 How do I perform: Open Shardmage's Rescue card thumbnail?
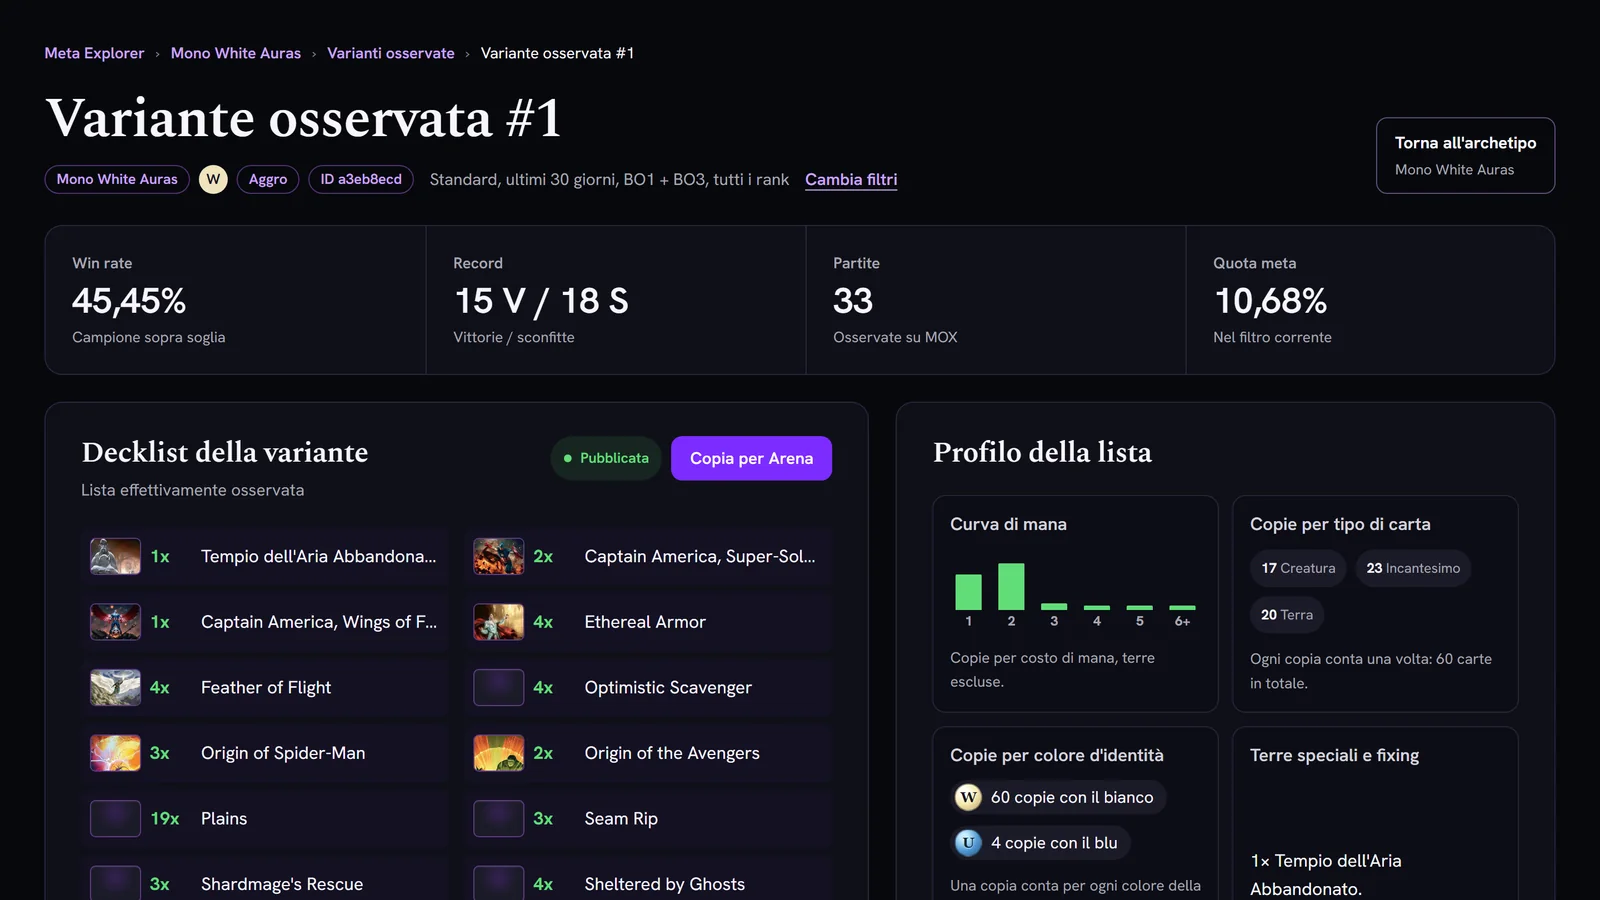coord(115,883)
